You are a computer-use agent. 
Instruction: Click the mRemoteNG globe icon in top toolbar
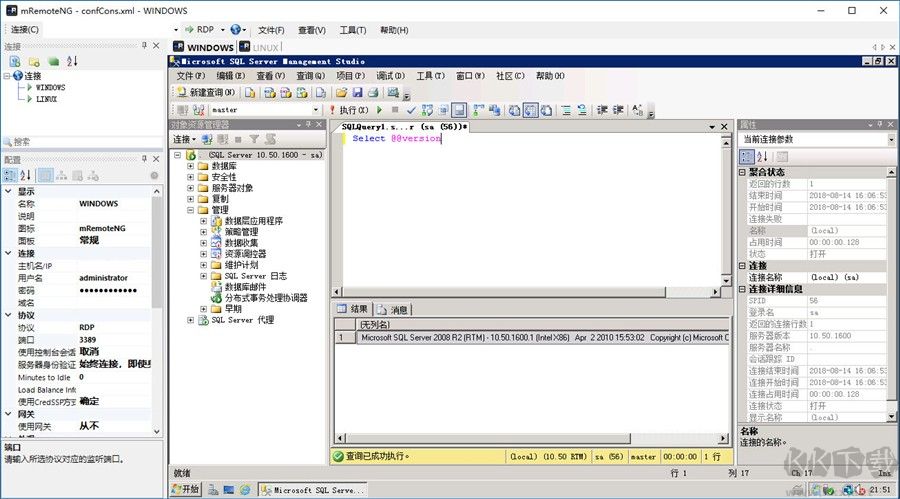point(236,30)
